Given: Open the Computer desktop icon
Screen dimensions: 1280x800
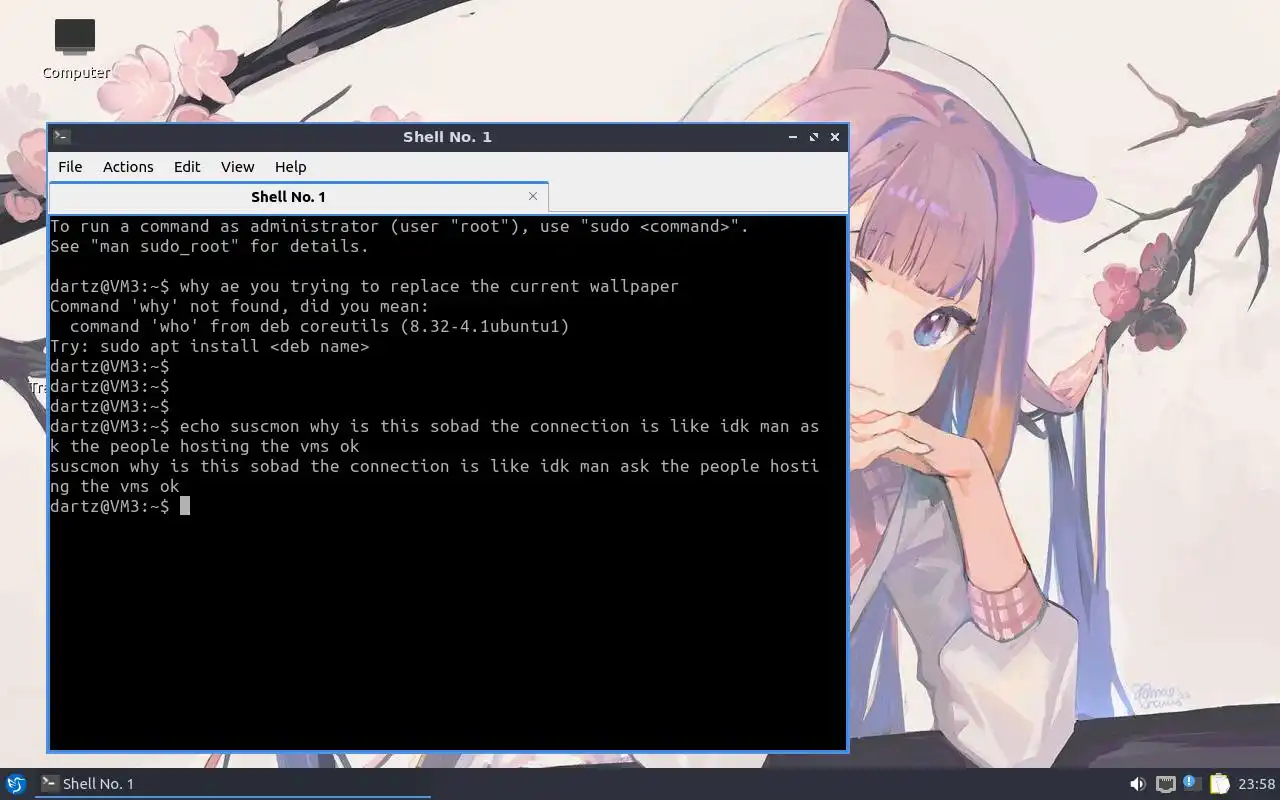Looking at the screenshot, I should (x=75, y=48).
